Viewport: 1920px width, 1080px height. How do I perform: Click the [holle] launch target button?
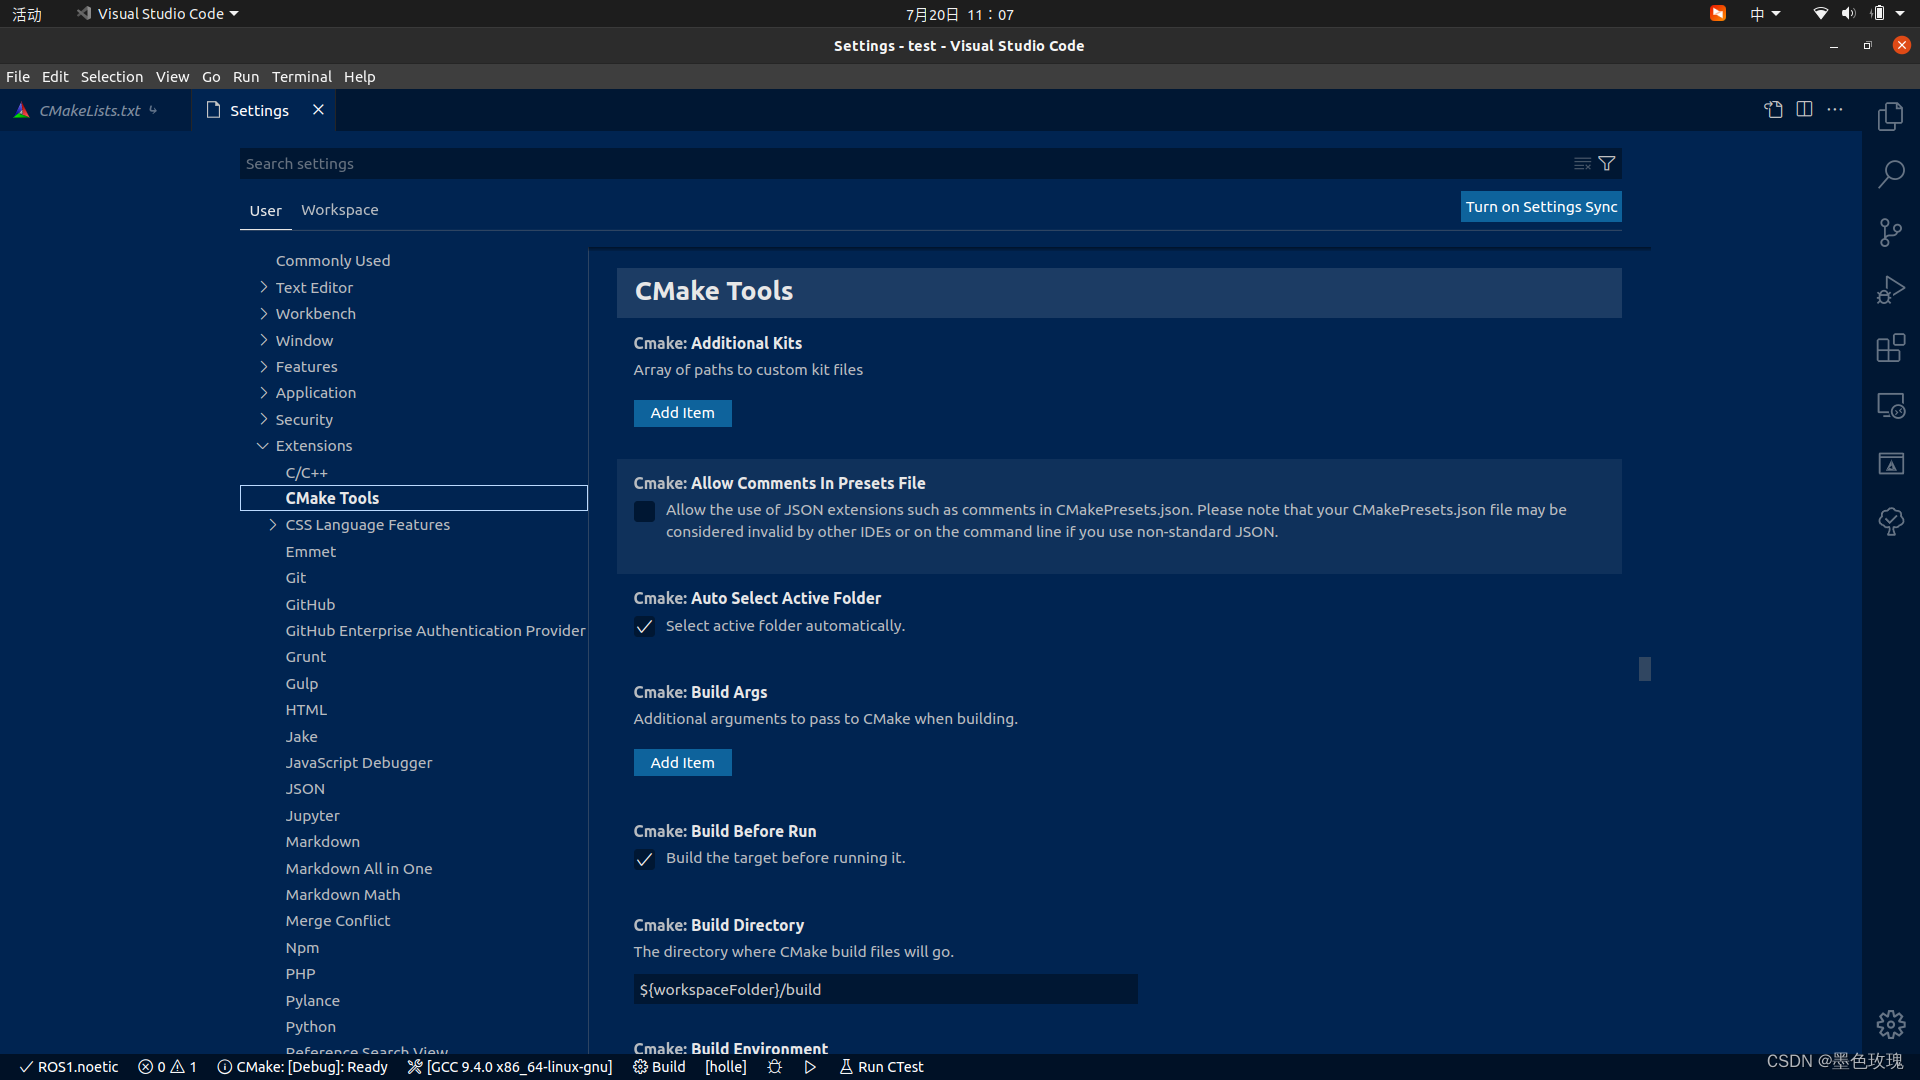726,1067
